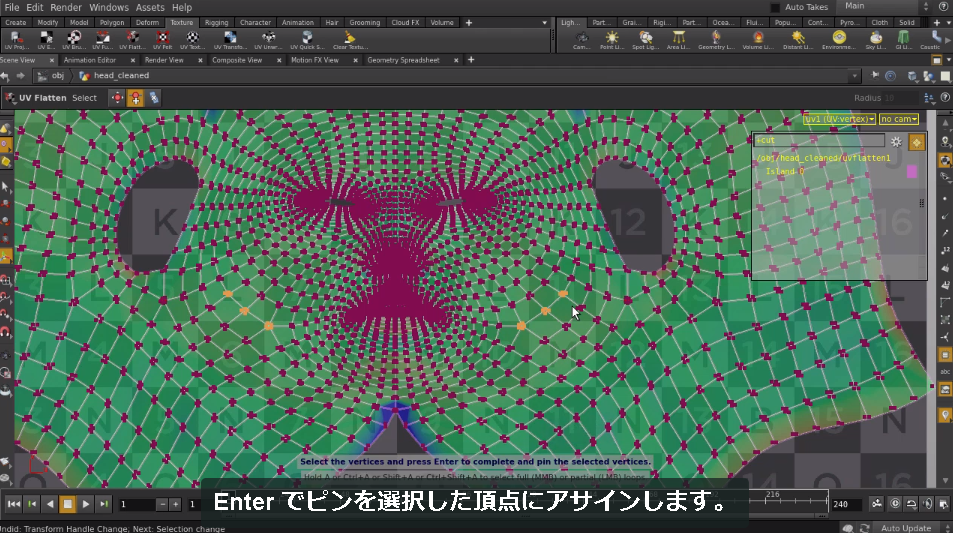Open the Render menu
The width and height of the screenshot is (953, 533).
click(x=66, y=7)
